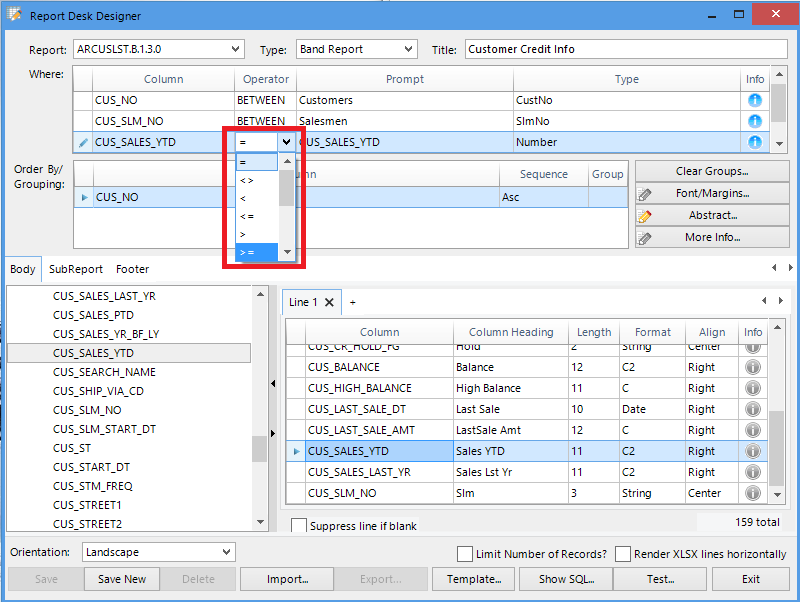Viewport: 800px width, 602px height.
Task: Click info icon for CUS_LAST_SALE_DT line
Action: (x=753, y=409)
